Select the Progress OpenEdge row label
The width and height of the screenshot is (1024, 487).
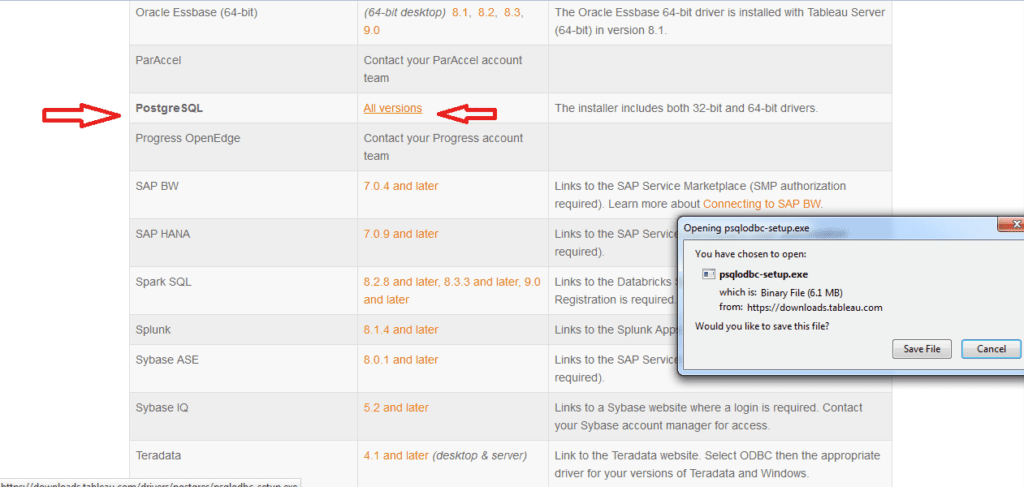188,138
